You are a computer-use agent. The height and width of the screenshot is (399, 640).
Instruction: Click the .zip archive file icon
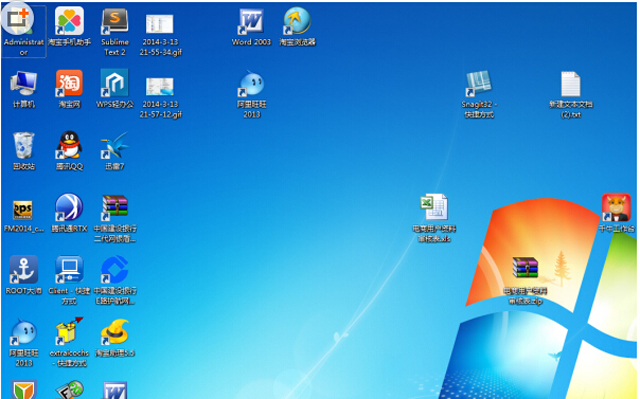525,268
